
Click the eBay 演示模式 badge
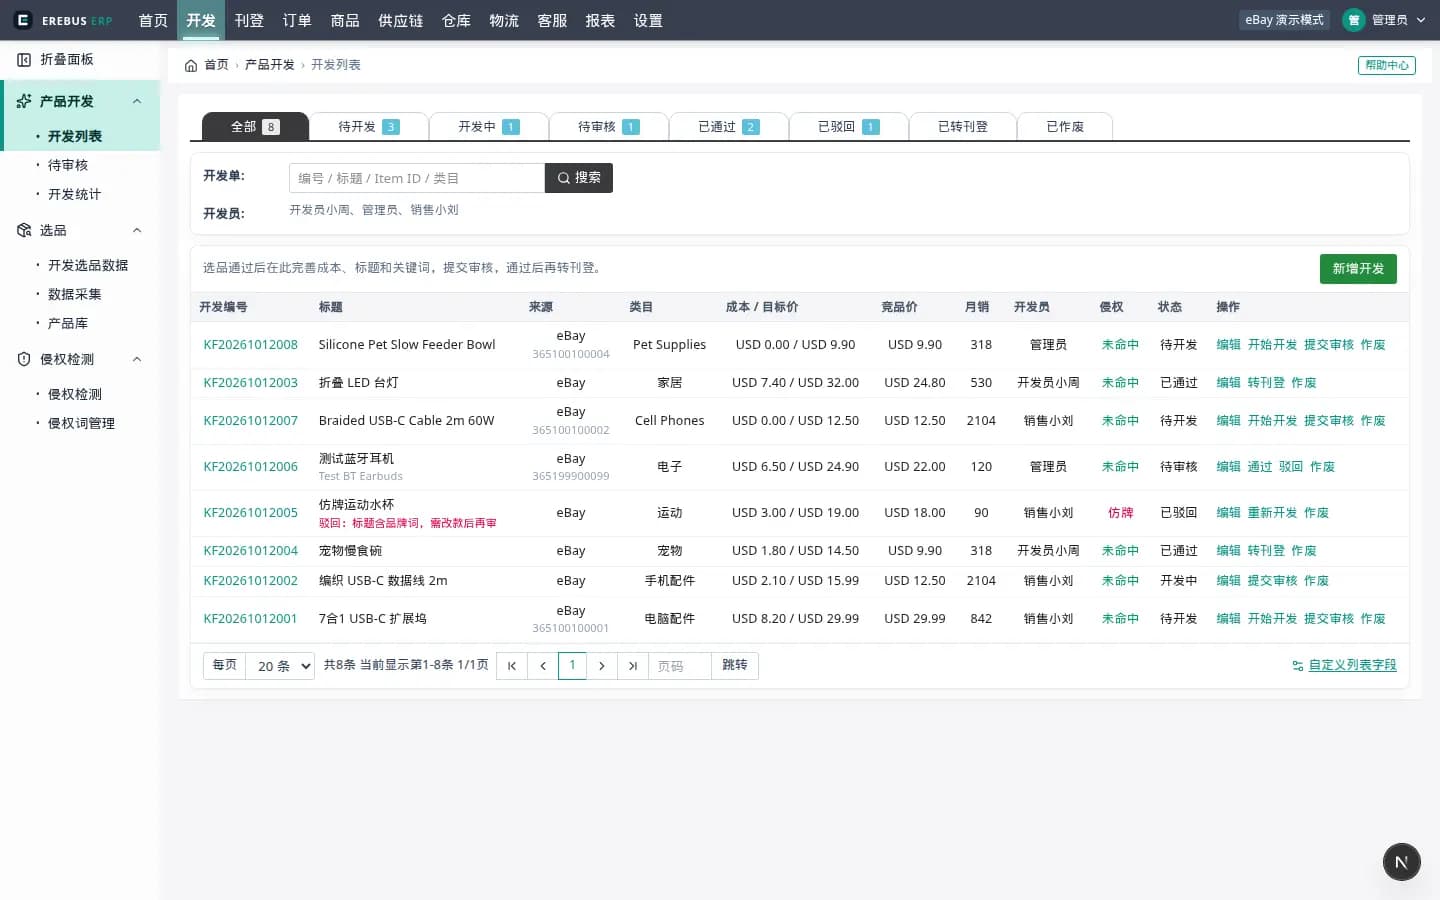click(x=1284, y=20)
